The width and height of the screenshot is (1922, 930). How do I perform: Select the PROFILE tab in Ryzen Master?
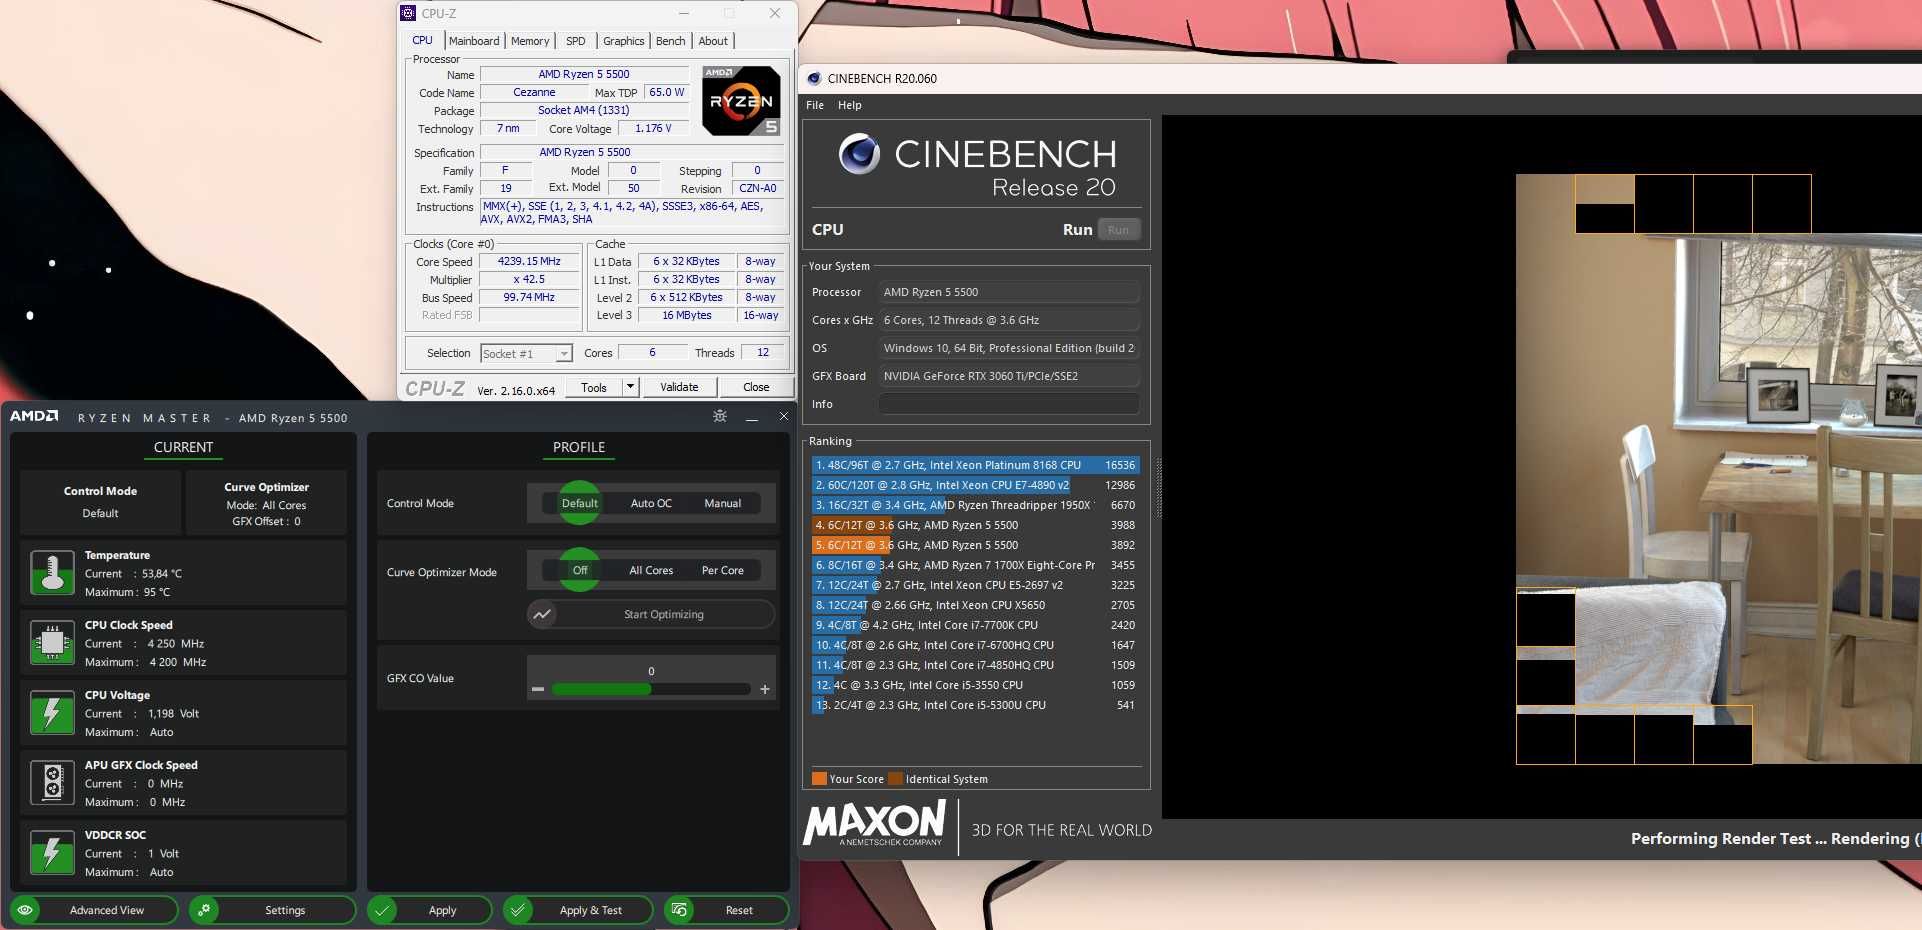point(579,447)
